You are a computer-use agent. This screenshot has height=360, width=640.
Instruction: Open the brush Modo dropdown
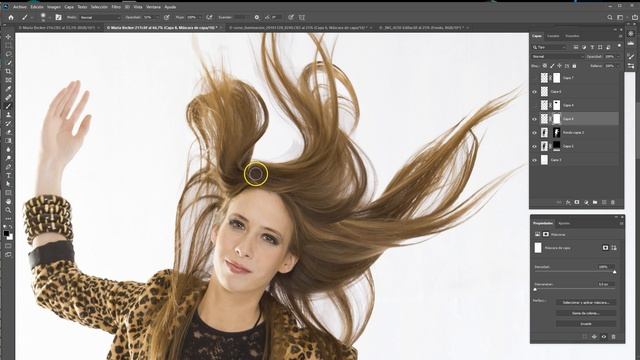coord(100,18)
